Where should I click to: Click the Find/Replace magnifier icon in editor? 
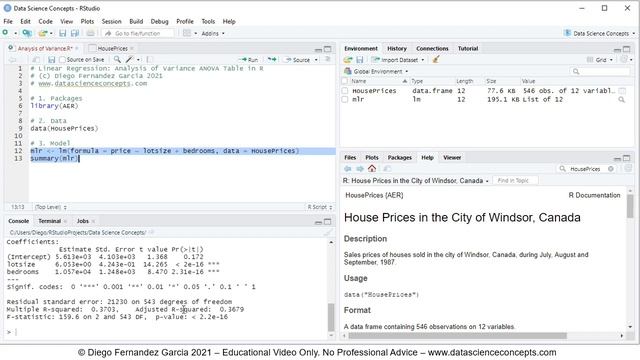point(117,60)
